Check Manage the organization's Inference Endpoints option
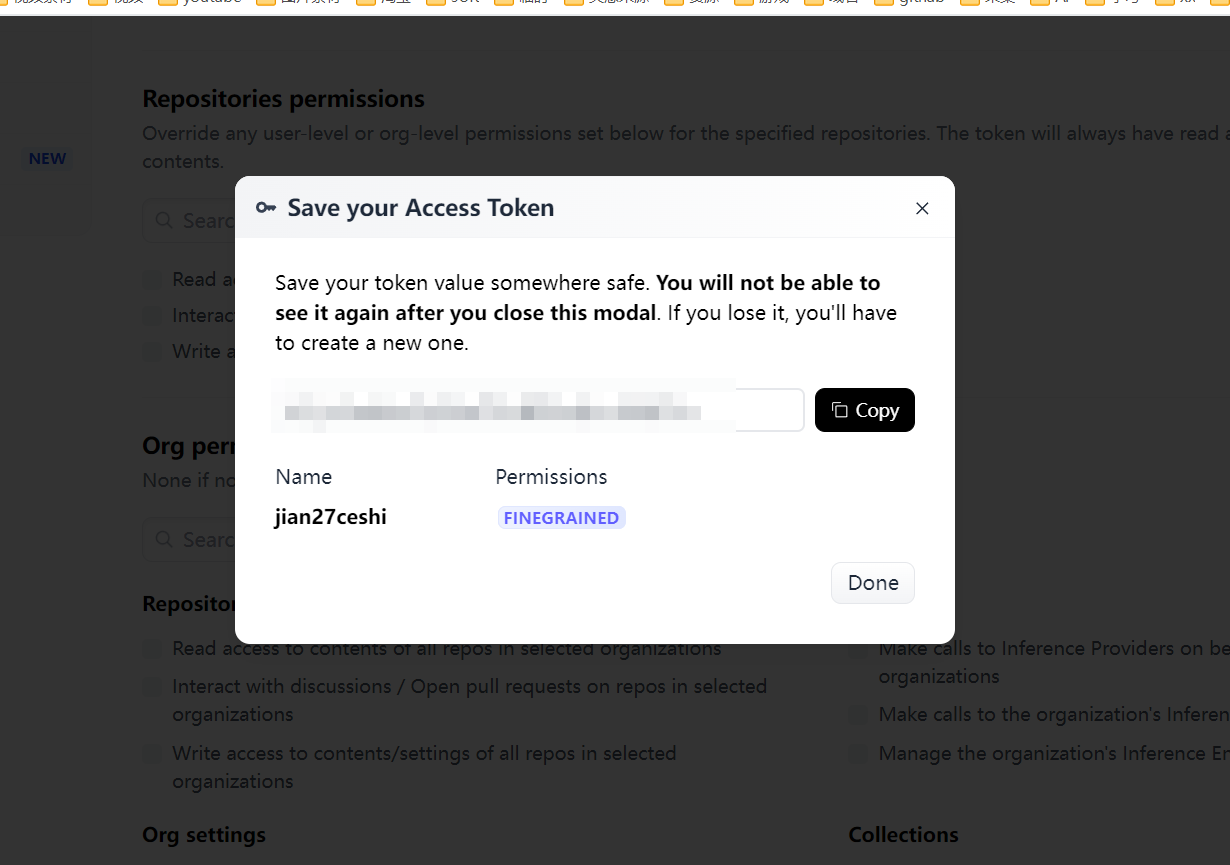This screenshot has height=865, width=1230. 858,754
